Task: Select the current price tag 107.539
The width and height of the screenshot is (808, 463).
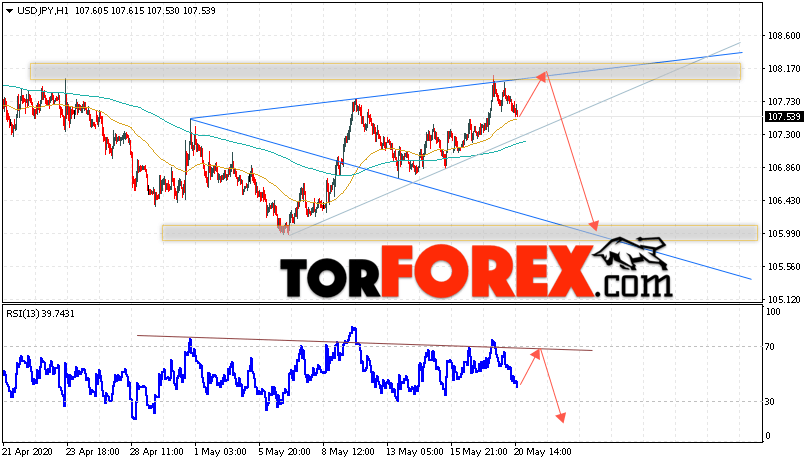Action: 784,117
